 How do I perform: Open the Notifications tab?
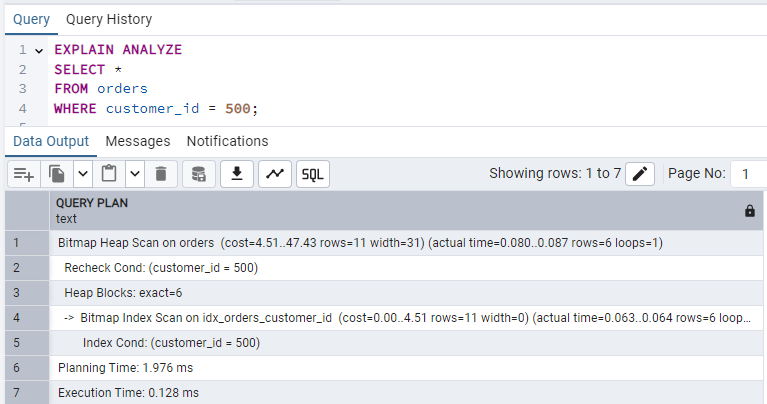coord(227,141)
